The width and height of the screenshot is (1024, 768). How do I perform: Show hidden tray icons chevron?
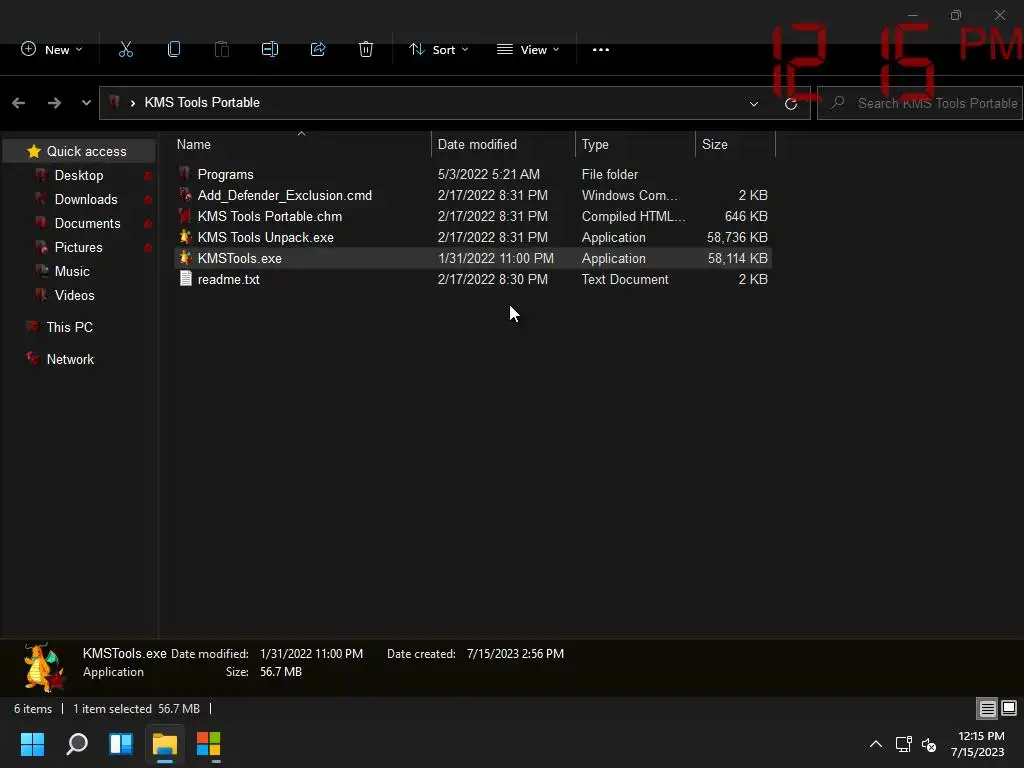pos(876,744)
